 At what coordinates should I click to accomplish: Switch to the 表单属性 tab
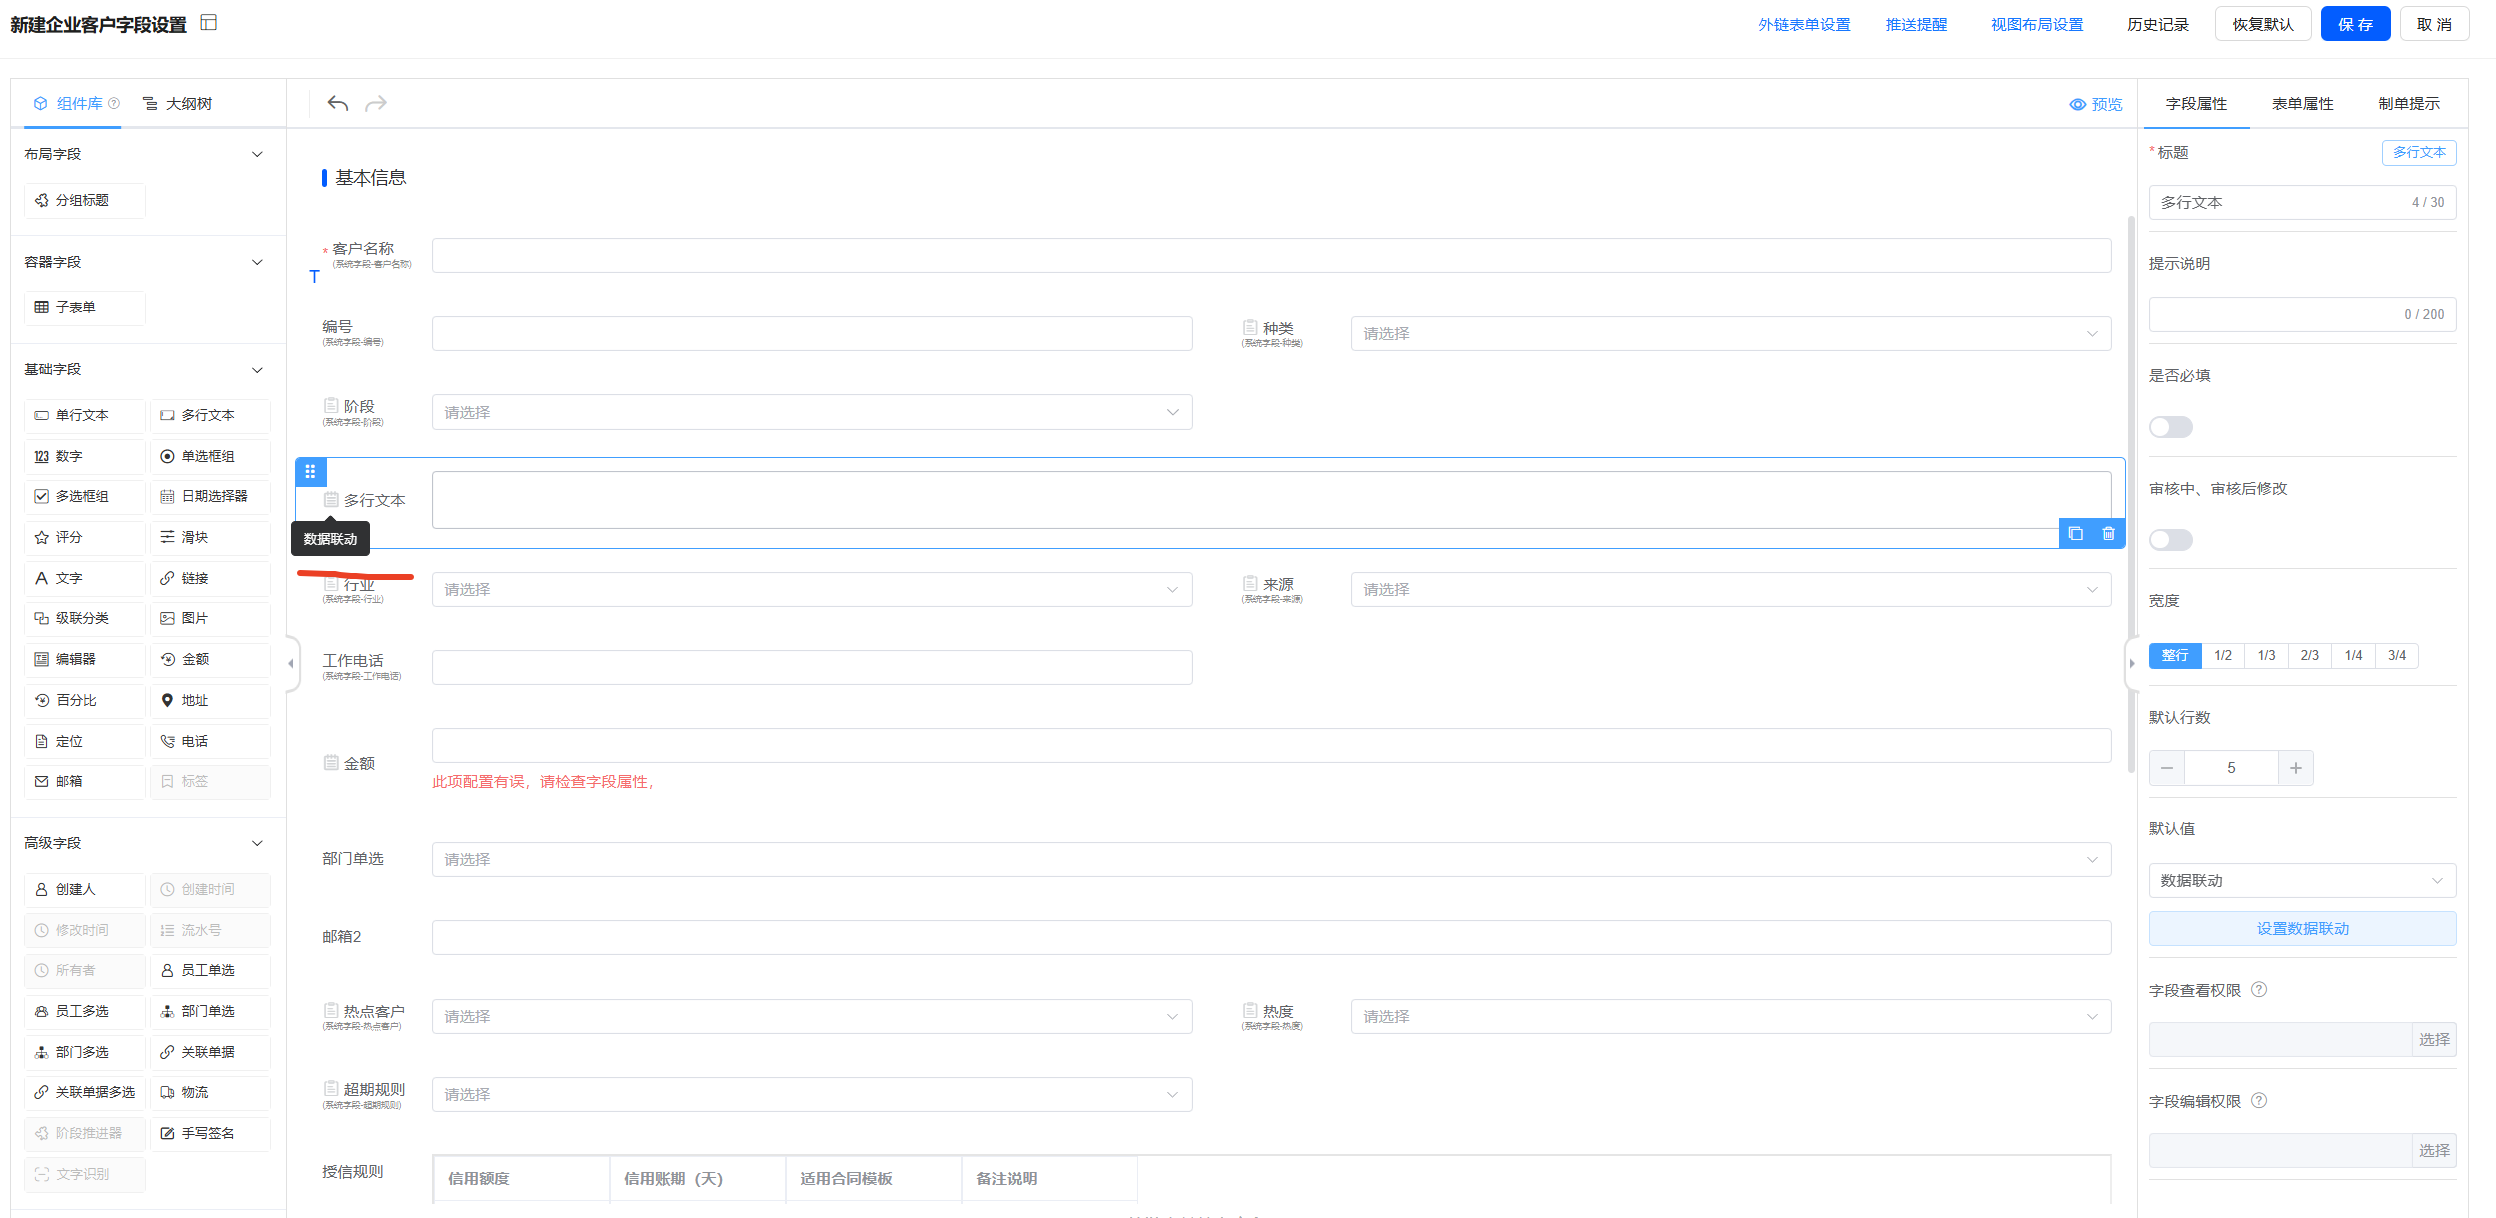pyautogui.click(x=2302, y=104)
